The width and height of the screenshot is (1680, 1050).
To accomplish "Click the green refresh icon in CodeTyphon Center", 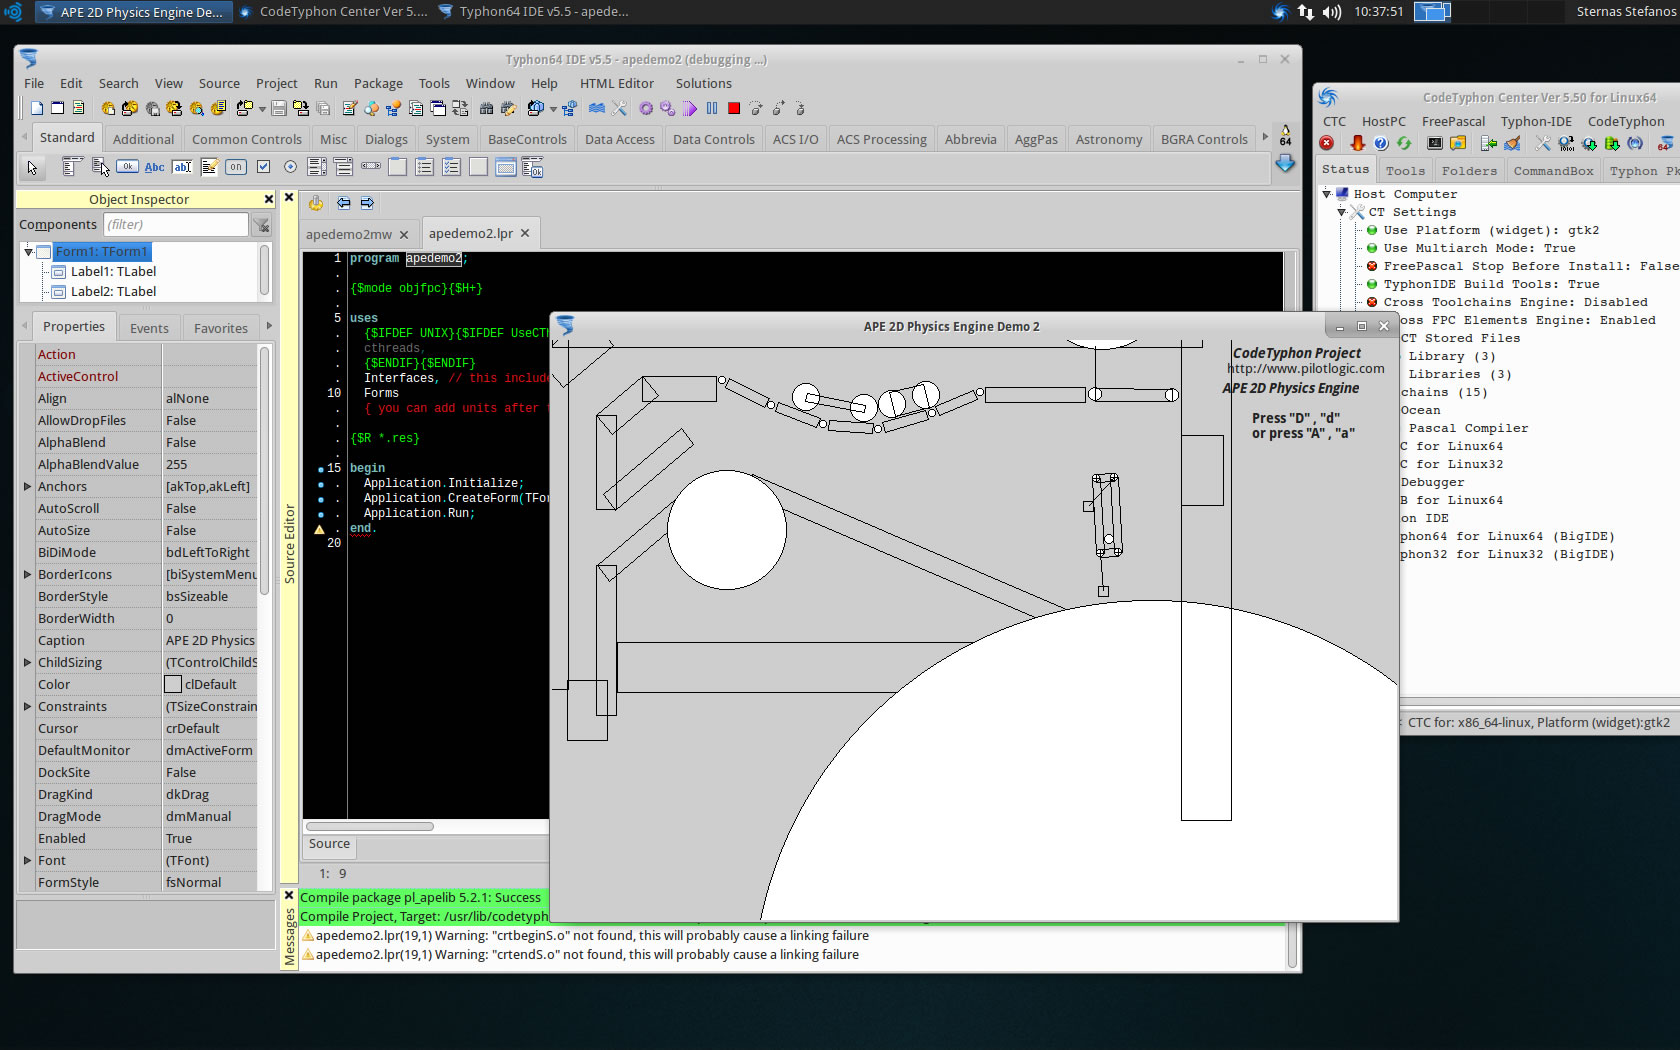I will (1404, 143).
